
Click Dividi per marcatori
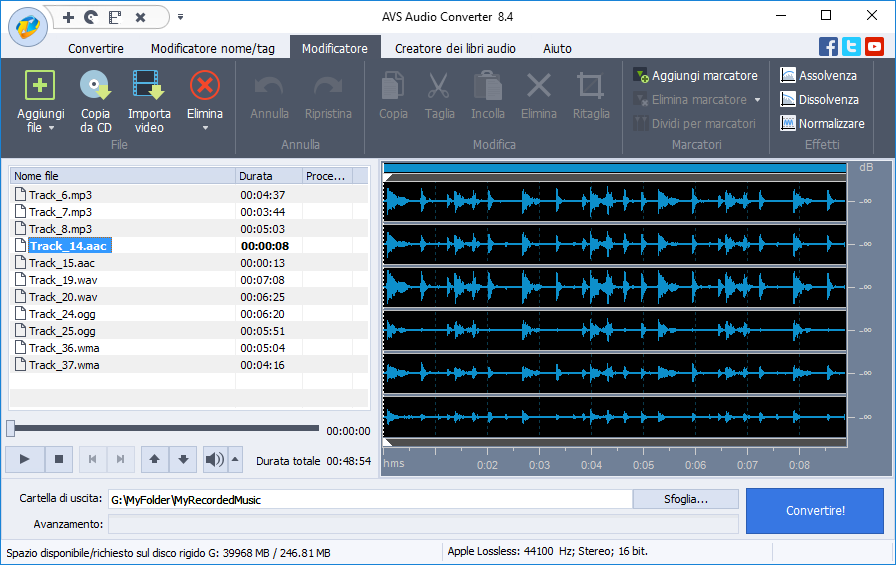click(x=694, y=123)
